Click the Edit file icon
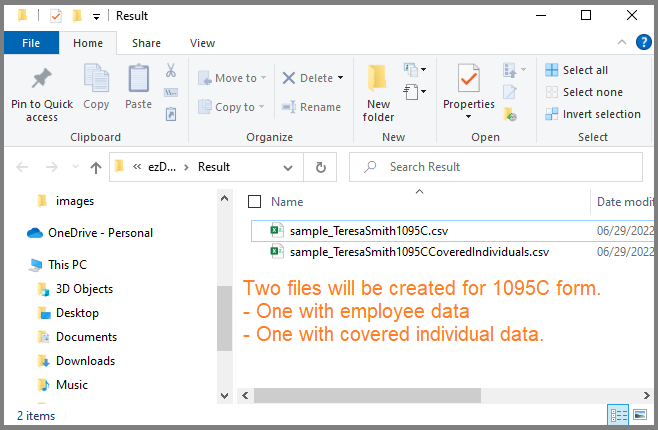Screen dimensions: 658x430 (510, 92)
